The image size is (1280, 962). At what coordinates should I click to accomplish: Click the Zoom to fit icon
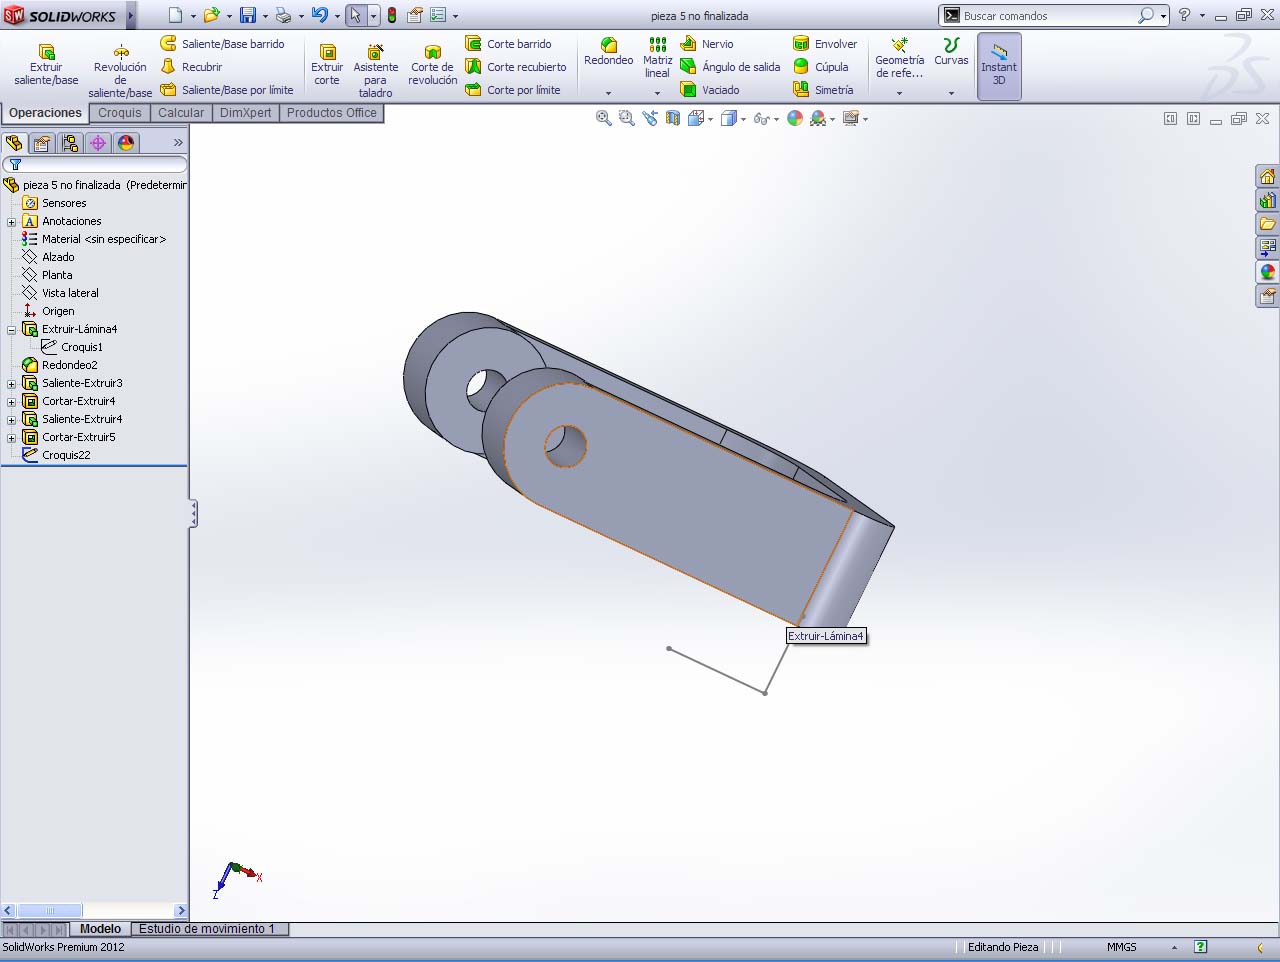pyautogui.click(x=604, y=118)
